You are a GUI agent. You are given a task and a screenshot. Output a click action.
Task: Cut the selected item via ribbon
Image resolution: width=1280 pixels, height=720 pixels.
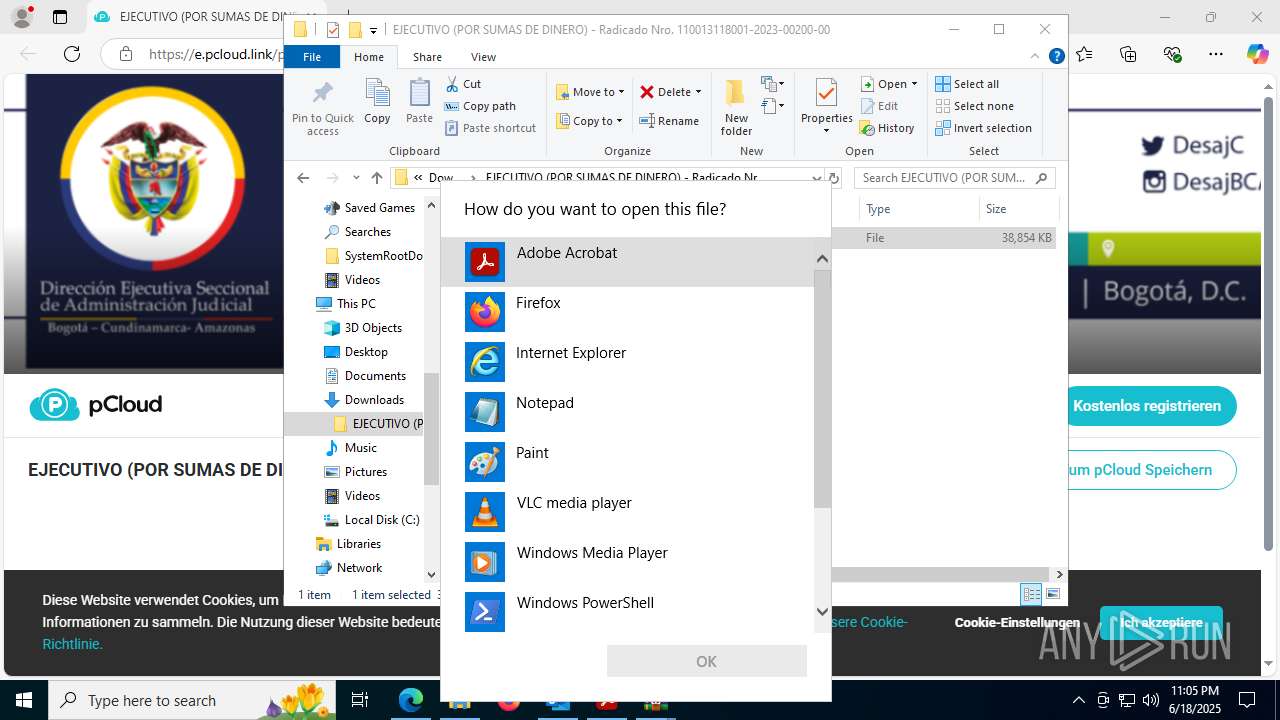click(463, 84)
